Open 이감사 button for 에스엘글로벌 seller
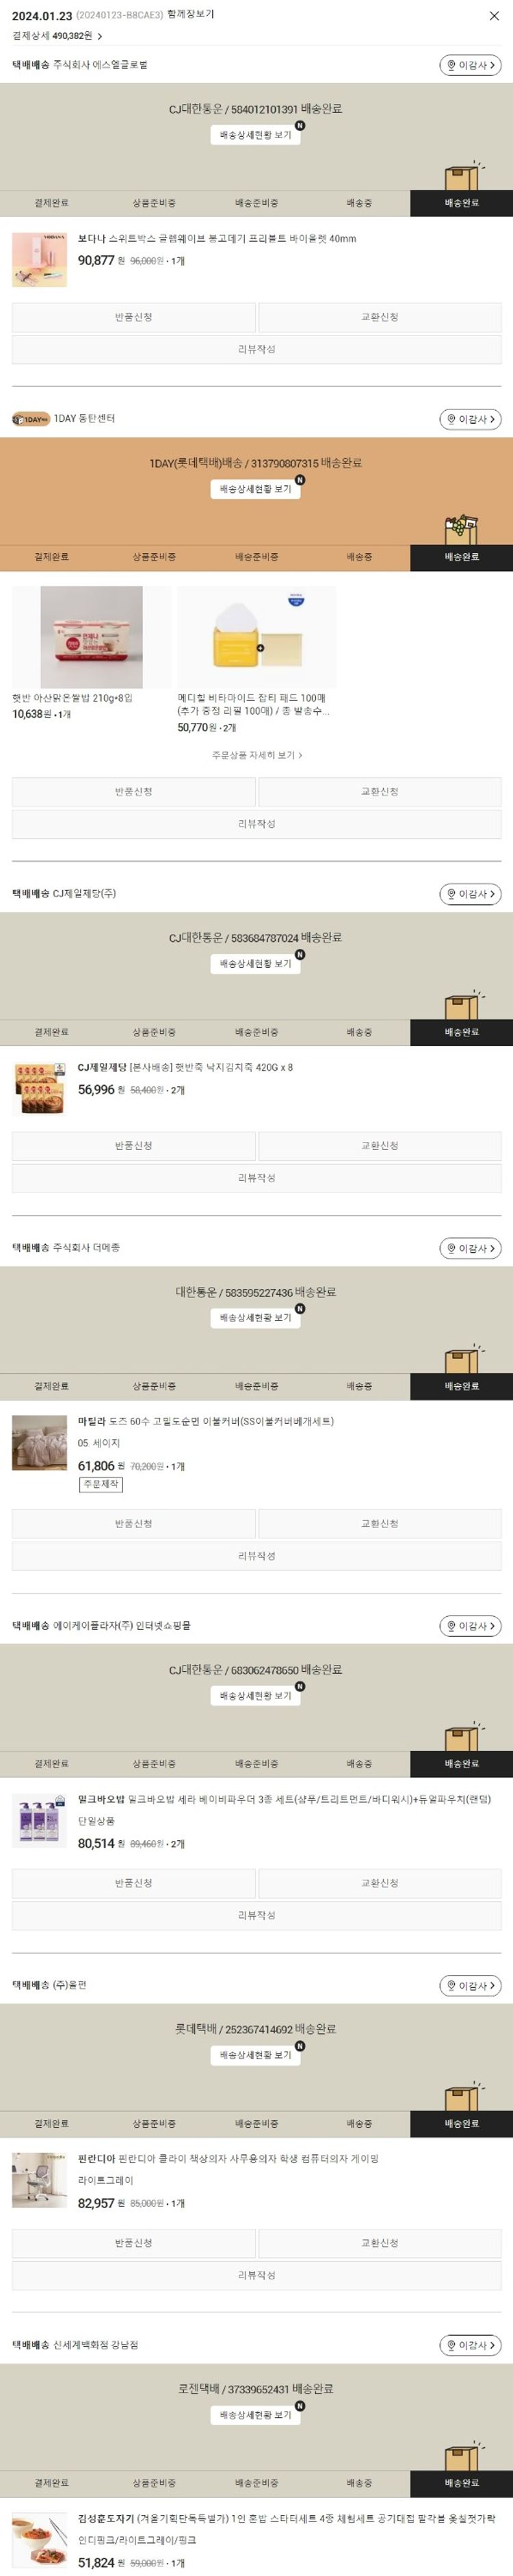This screenshot has width=513, height=2576. (470, 65)
